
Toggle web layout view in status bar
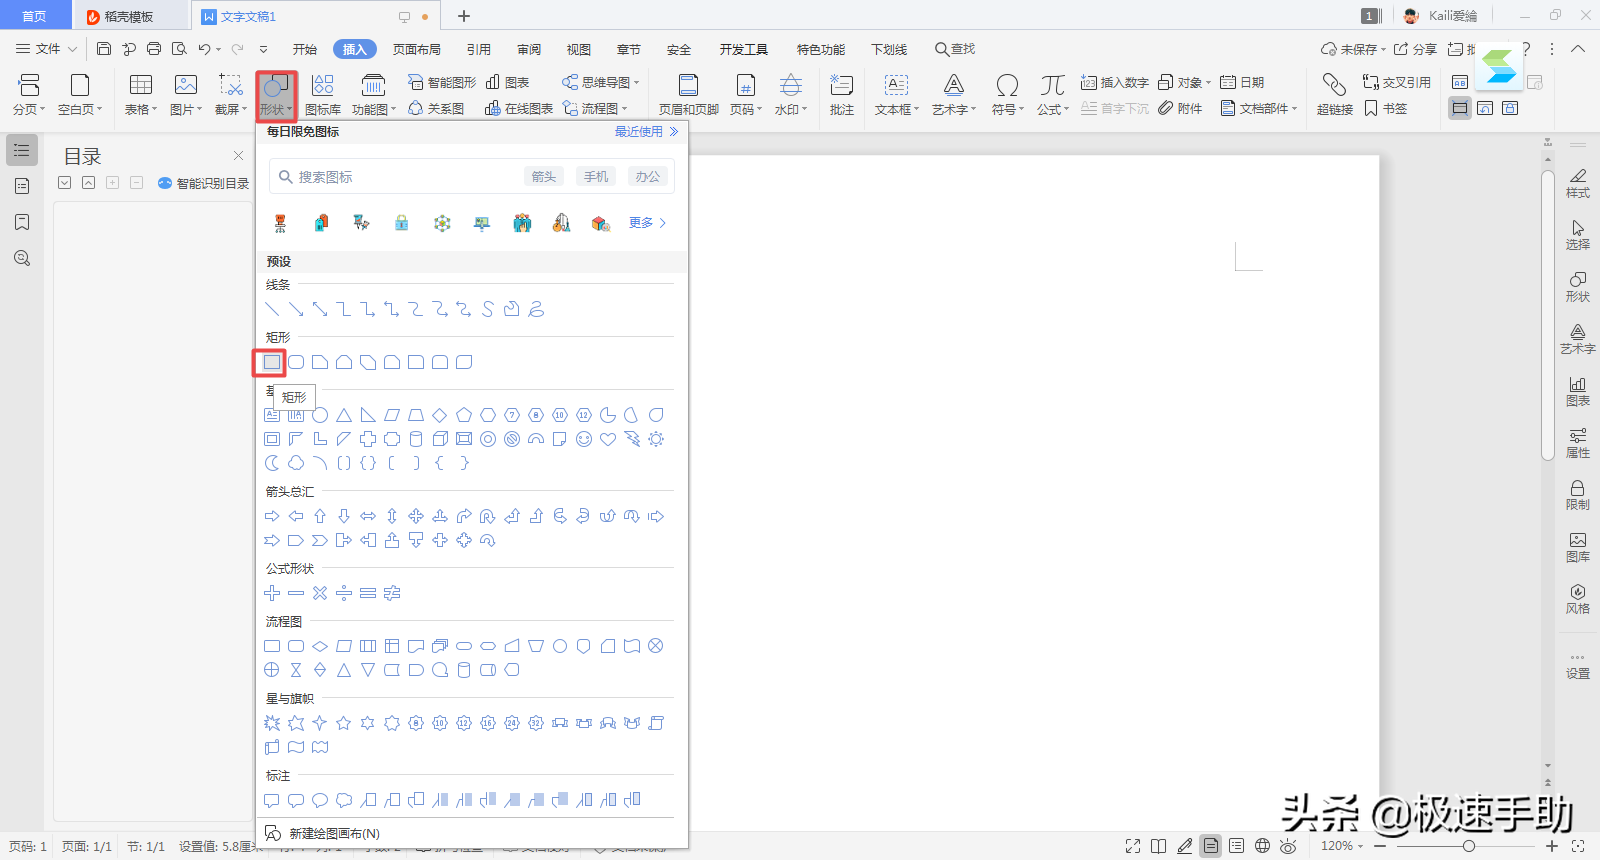(x=1263, y=846)
